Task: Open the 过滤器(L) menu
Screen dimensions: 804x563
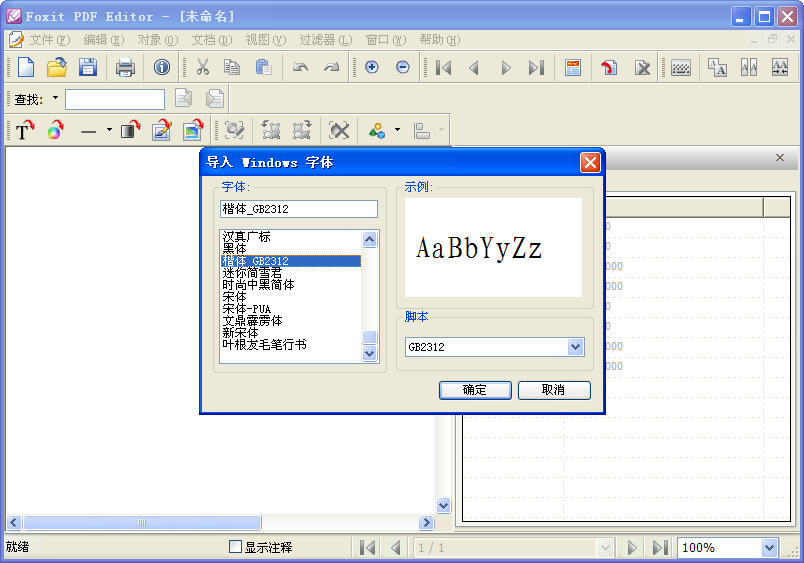Action: click(325, 40)
